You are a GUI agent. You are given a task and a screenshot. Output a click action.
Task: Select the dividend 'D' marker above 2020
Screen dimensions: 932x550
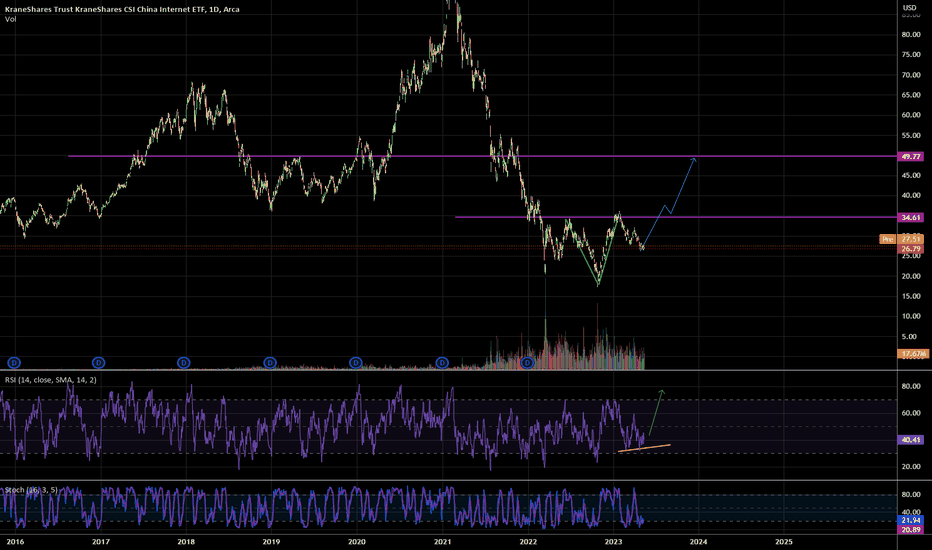click(355, 362)
